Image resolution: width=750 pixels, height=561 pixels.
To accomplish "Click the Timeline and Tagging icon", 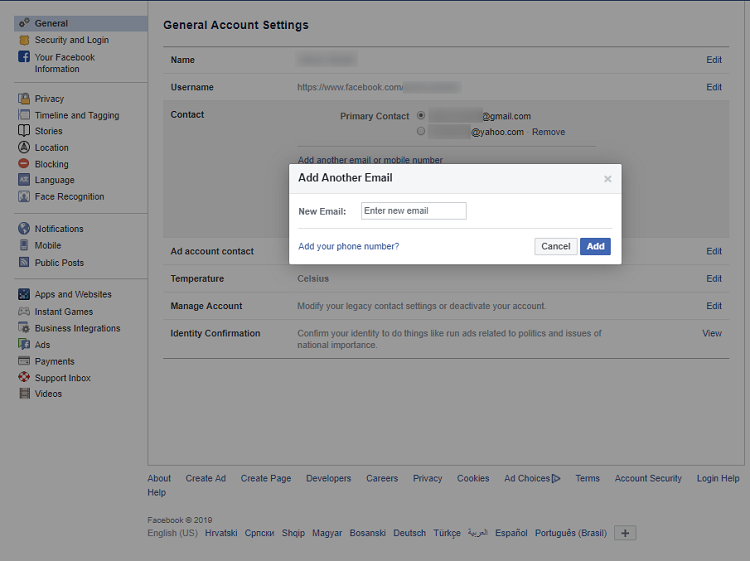I will 24,115.
